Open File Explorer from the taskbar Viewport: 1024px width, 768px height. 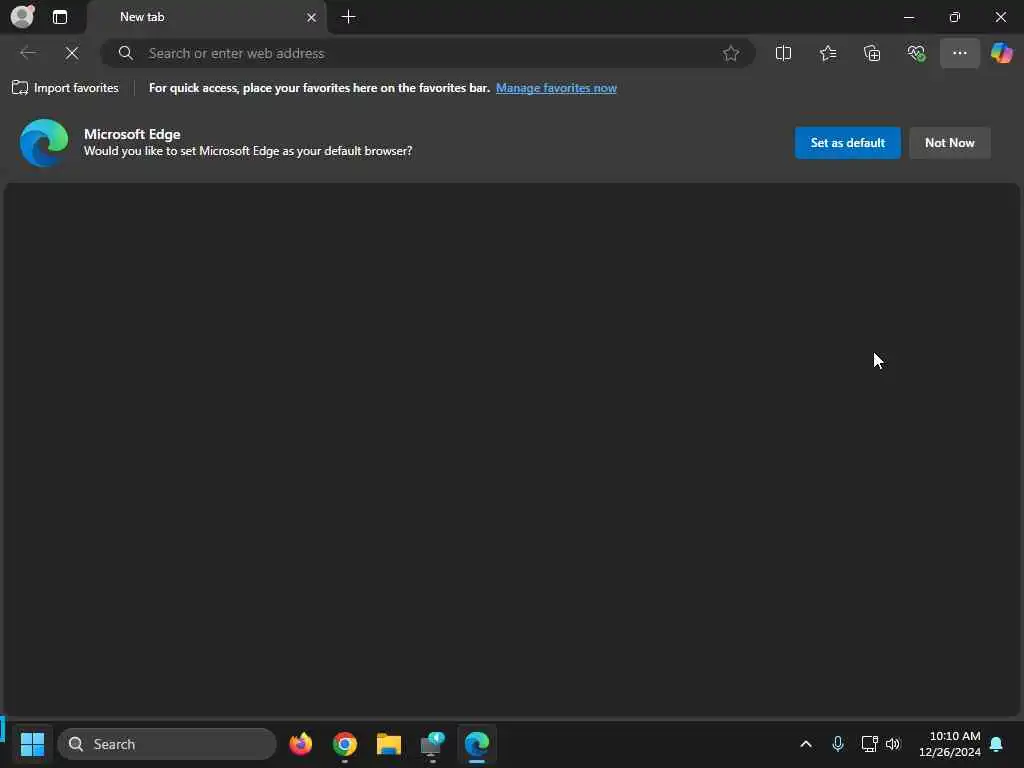click(389, 744)
